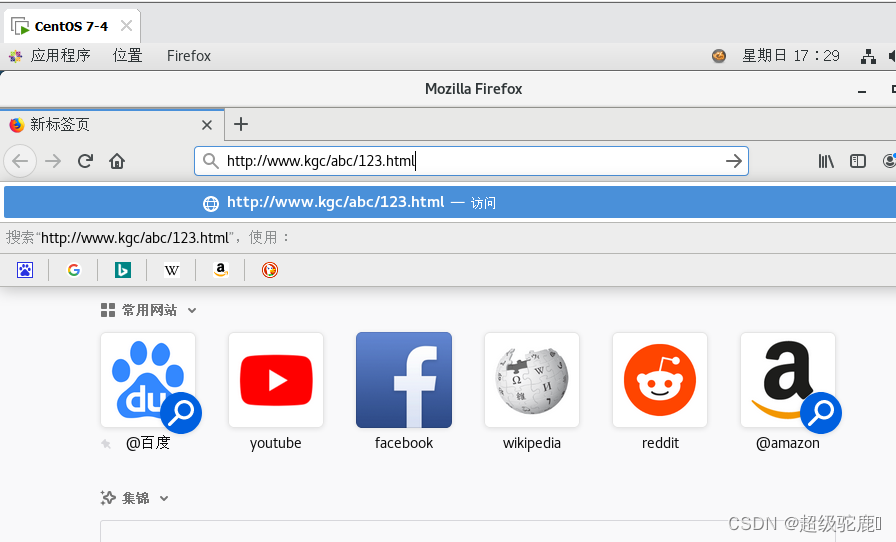The width and height of the screenshot is (896, 542).
Task: Close the CentOS 7-4 VM tab
Action: coord(127,26)
